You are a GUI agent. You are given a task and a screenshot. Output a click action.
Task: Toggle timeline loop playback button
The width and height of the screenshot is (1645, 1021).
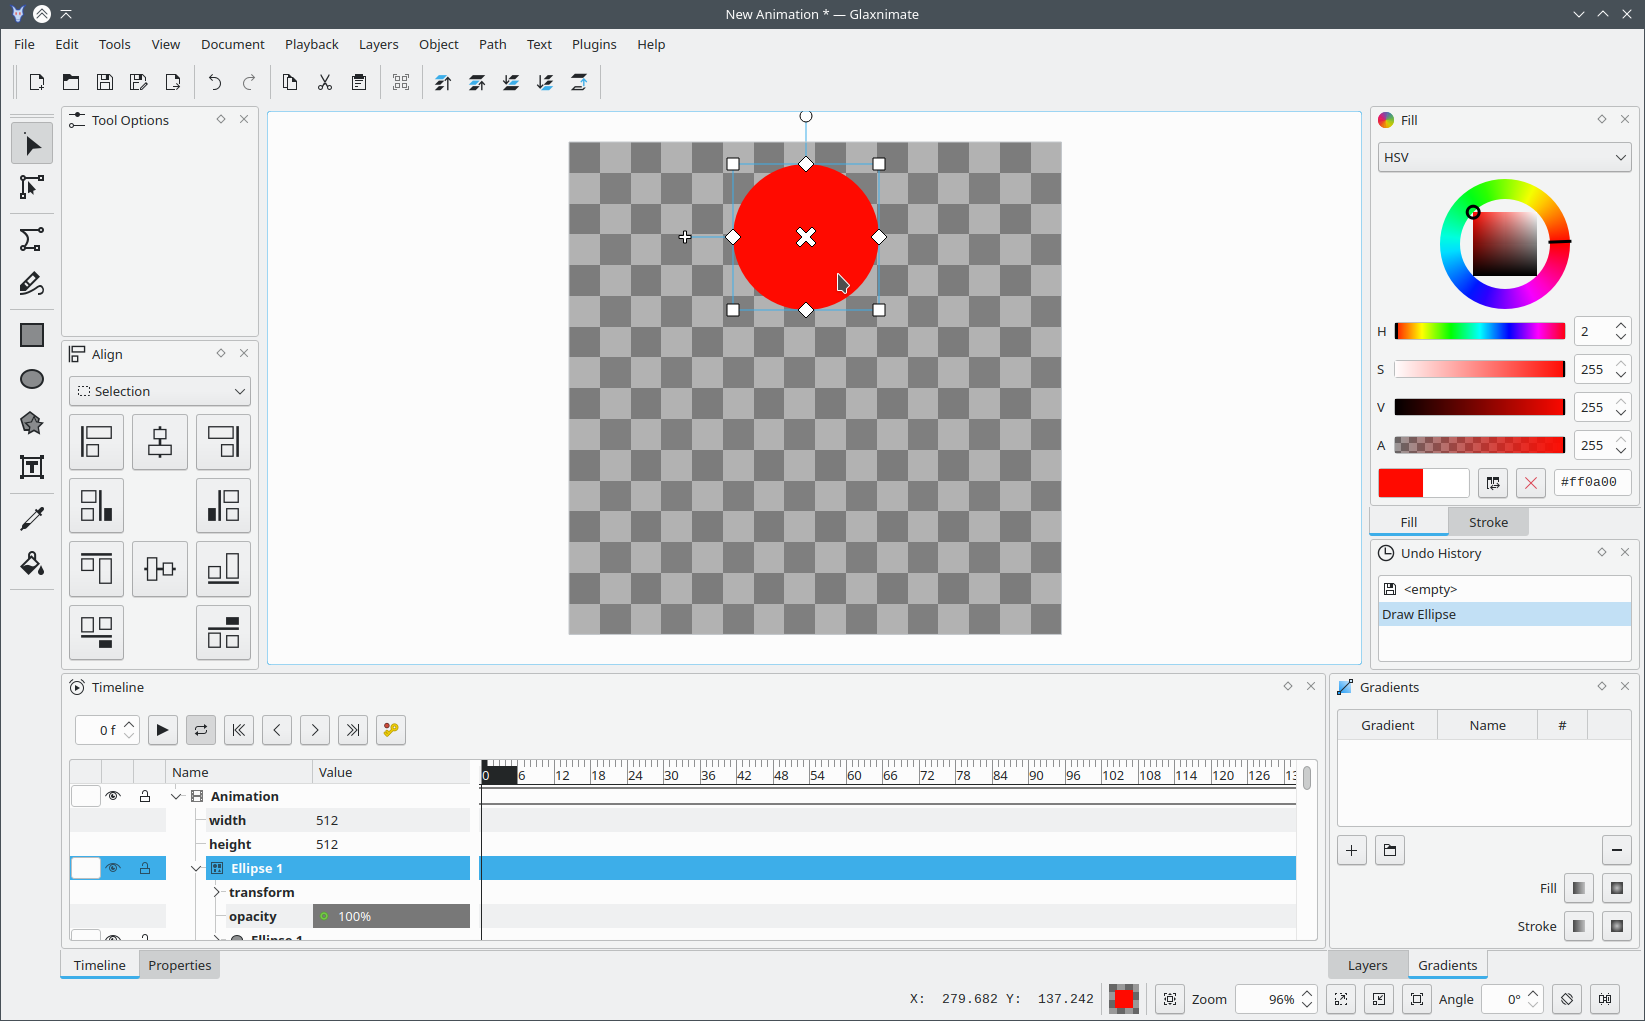tap(201, 730)
